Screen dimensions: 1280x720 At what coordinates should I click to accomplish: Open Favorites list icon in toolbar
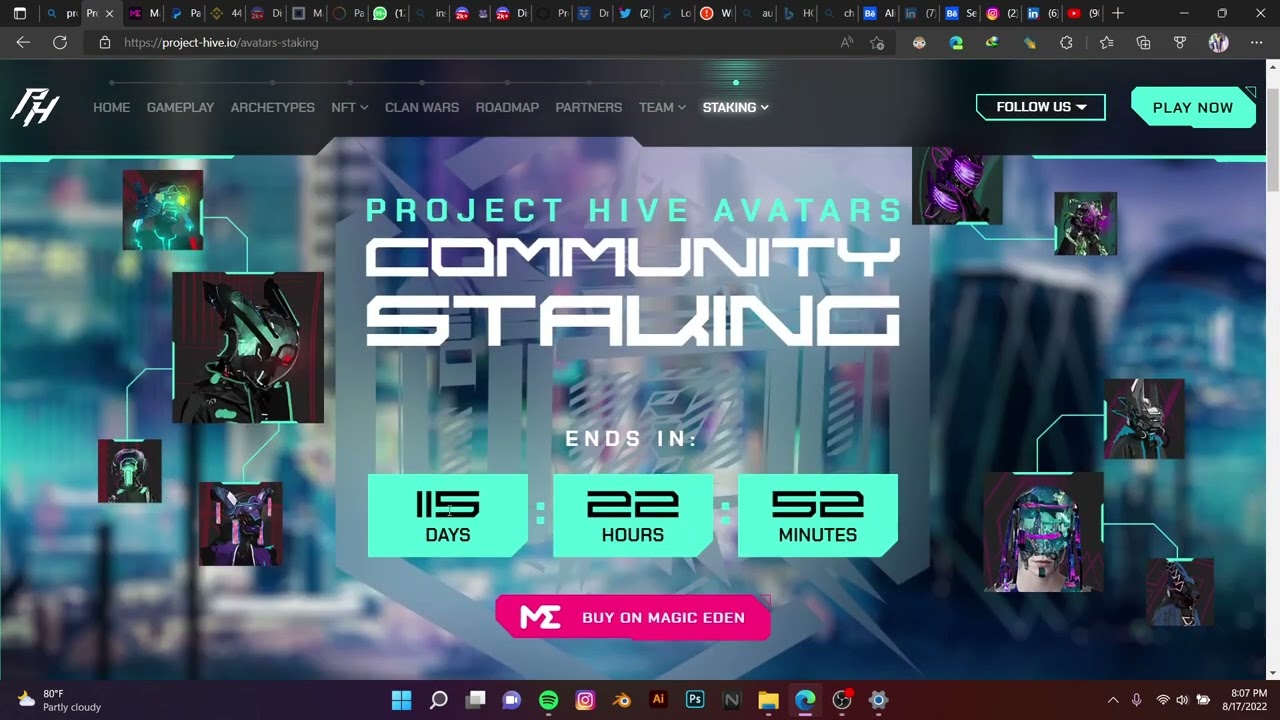point(1106,43)
